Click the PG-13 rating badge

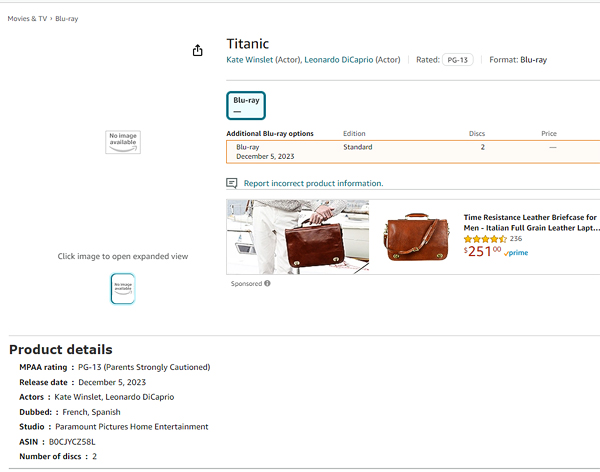(458, 60)
